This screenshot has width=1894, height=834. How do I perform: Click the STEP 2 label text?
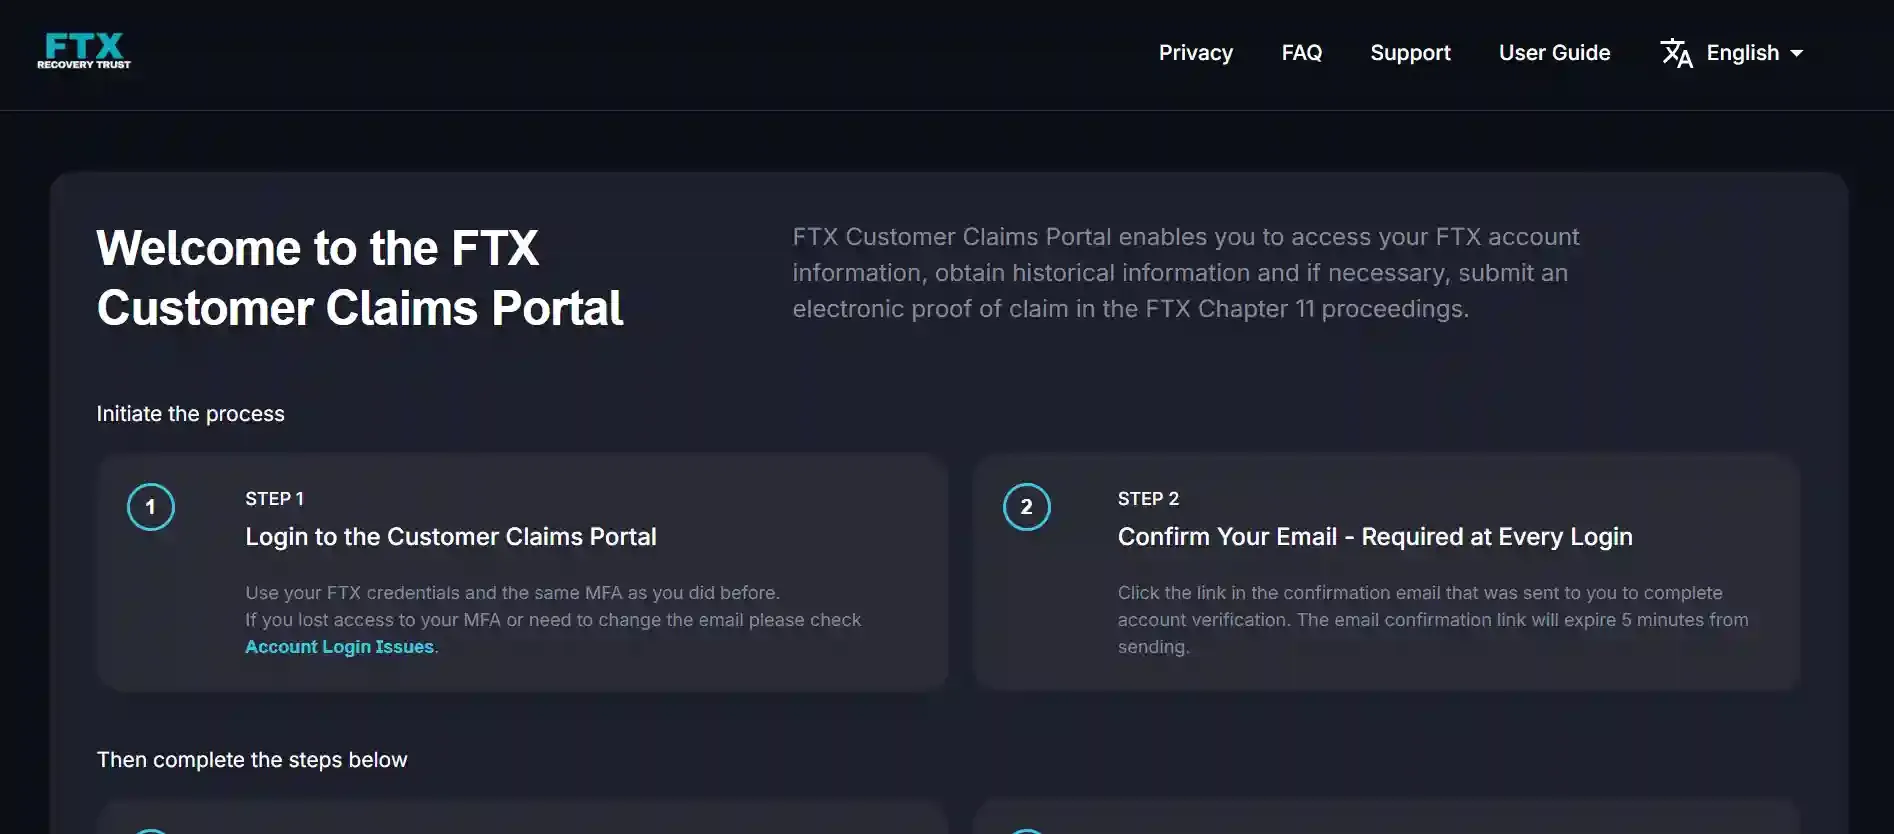point(1148,499)
